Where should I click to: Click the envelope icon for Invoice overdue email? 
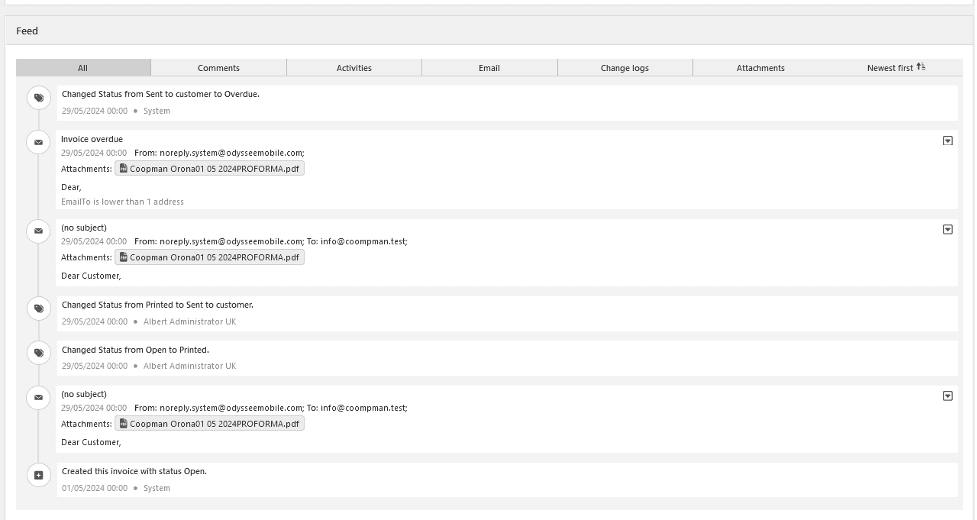click(x=39, y=143)
